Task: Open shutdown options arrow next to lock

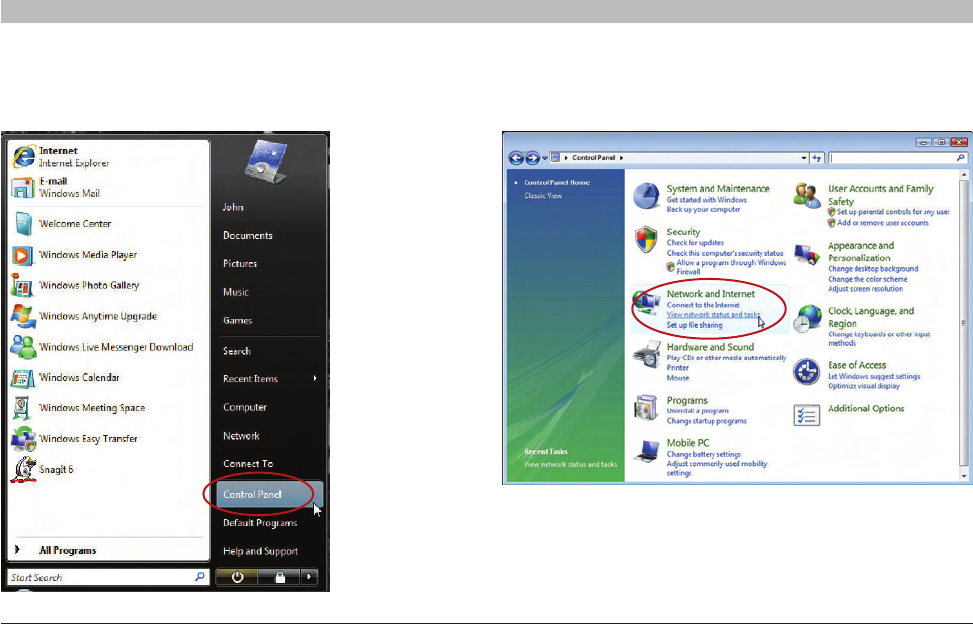Action: (309, 577)
